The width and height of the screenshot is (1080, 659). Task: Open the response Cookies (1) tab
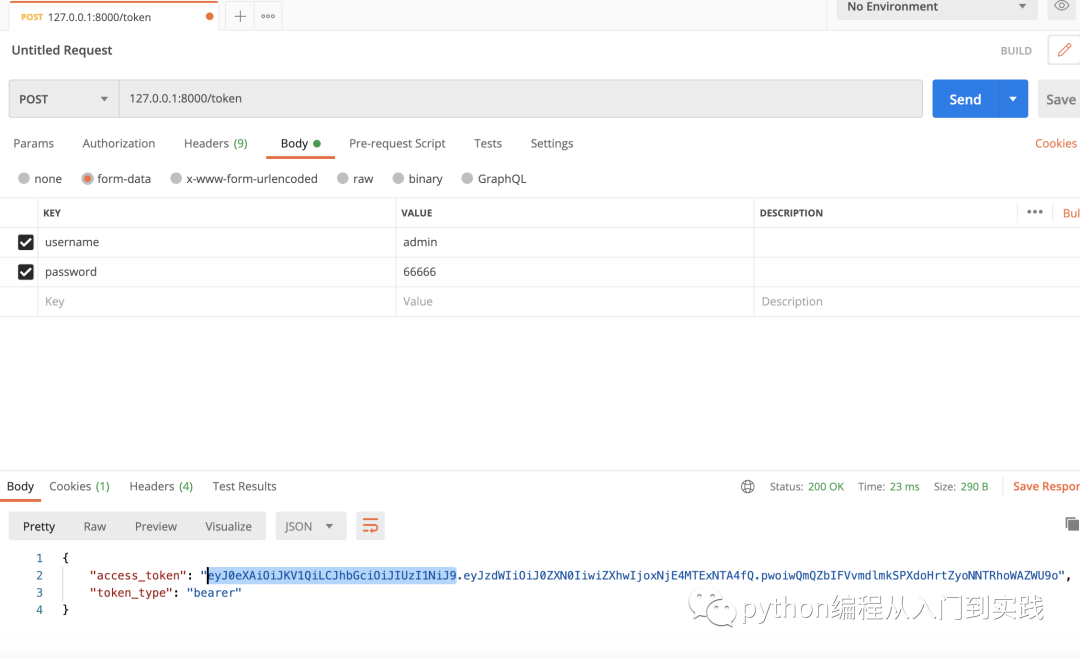79,486
